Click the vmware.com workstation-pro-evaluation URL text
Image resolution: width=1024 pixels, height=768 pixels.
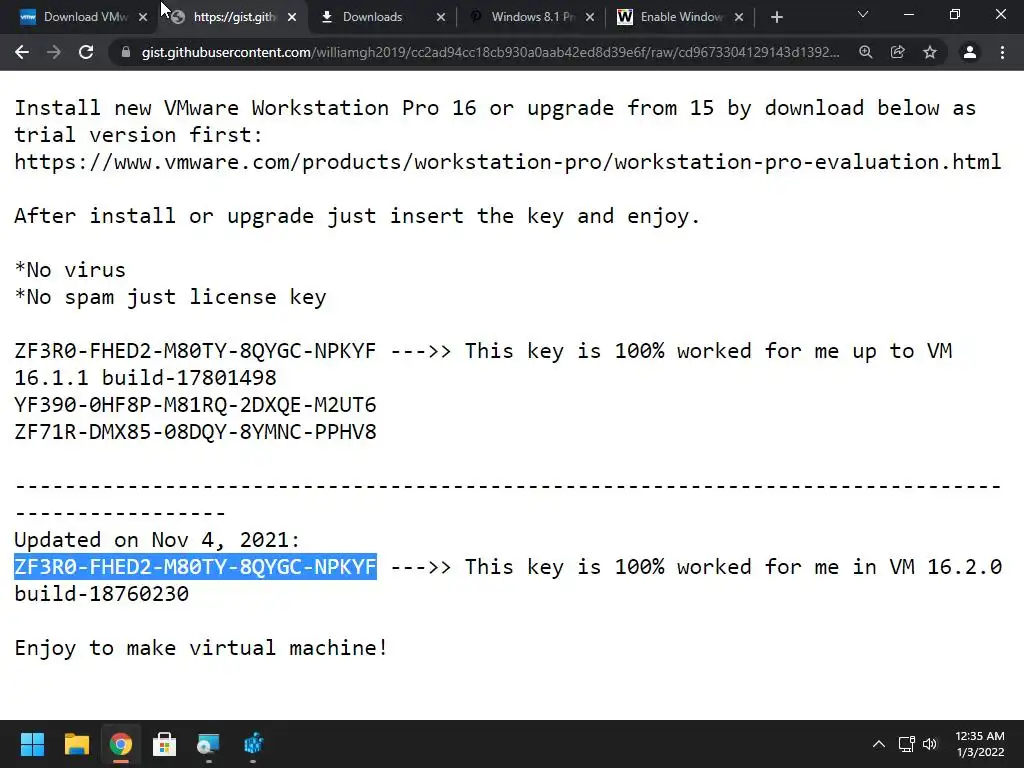click(507, 162)
